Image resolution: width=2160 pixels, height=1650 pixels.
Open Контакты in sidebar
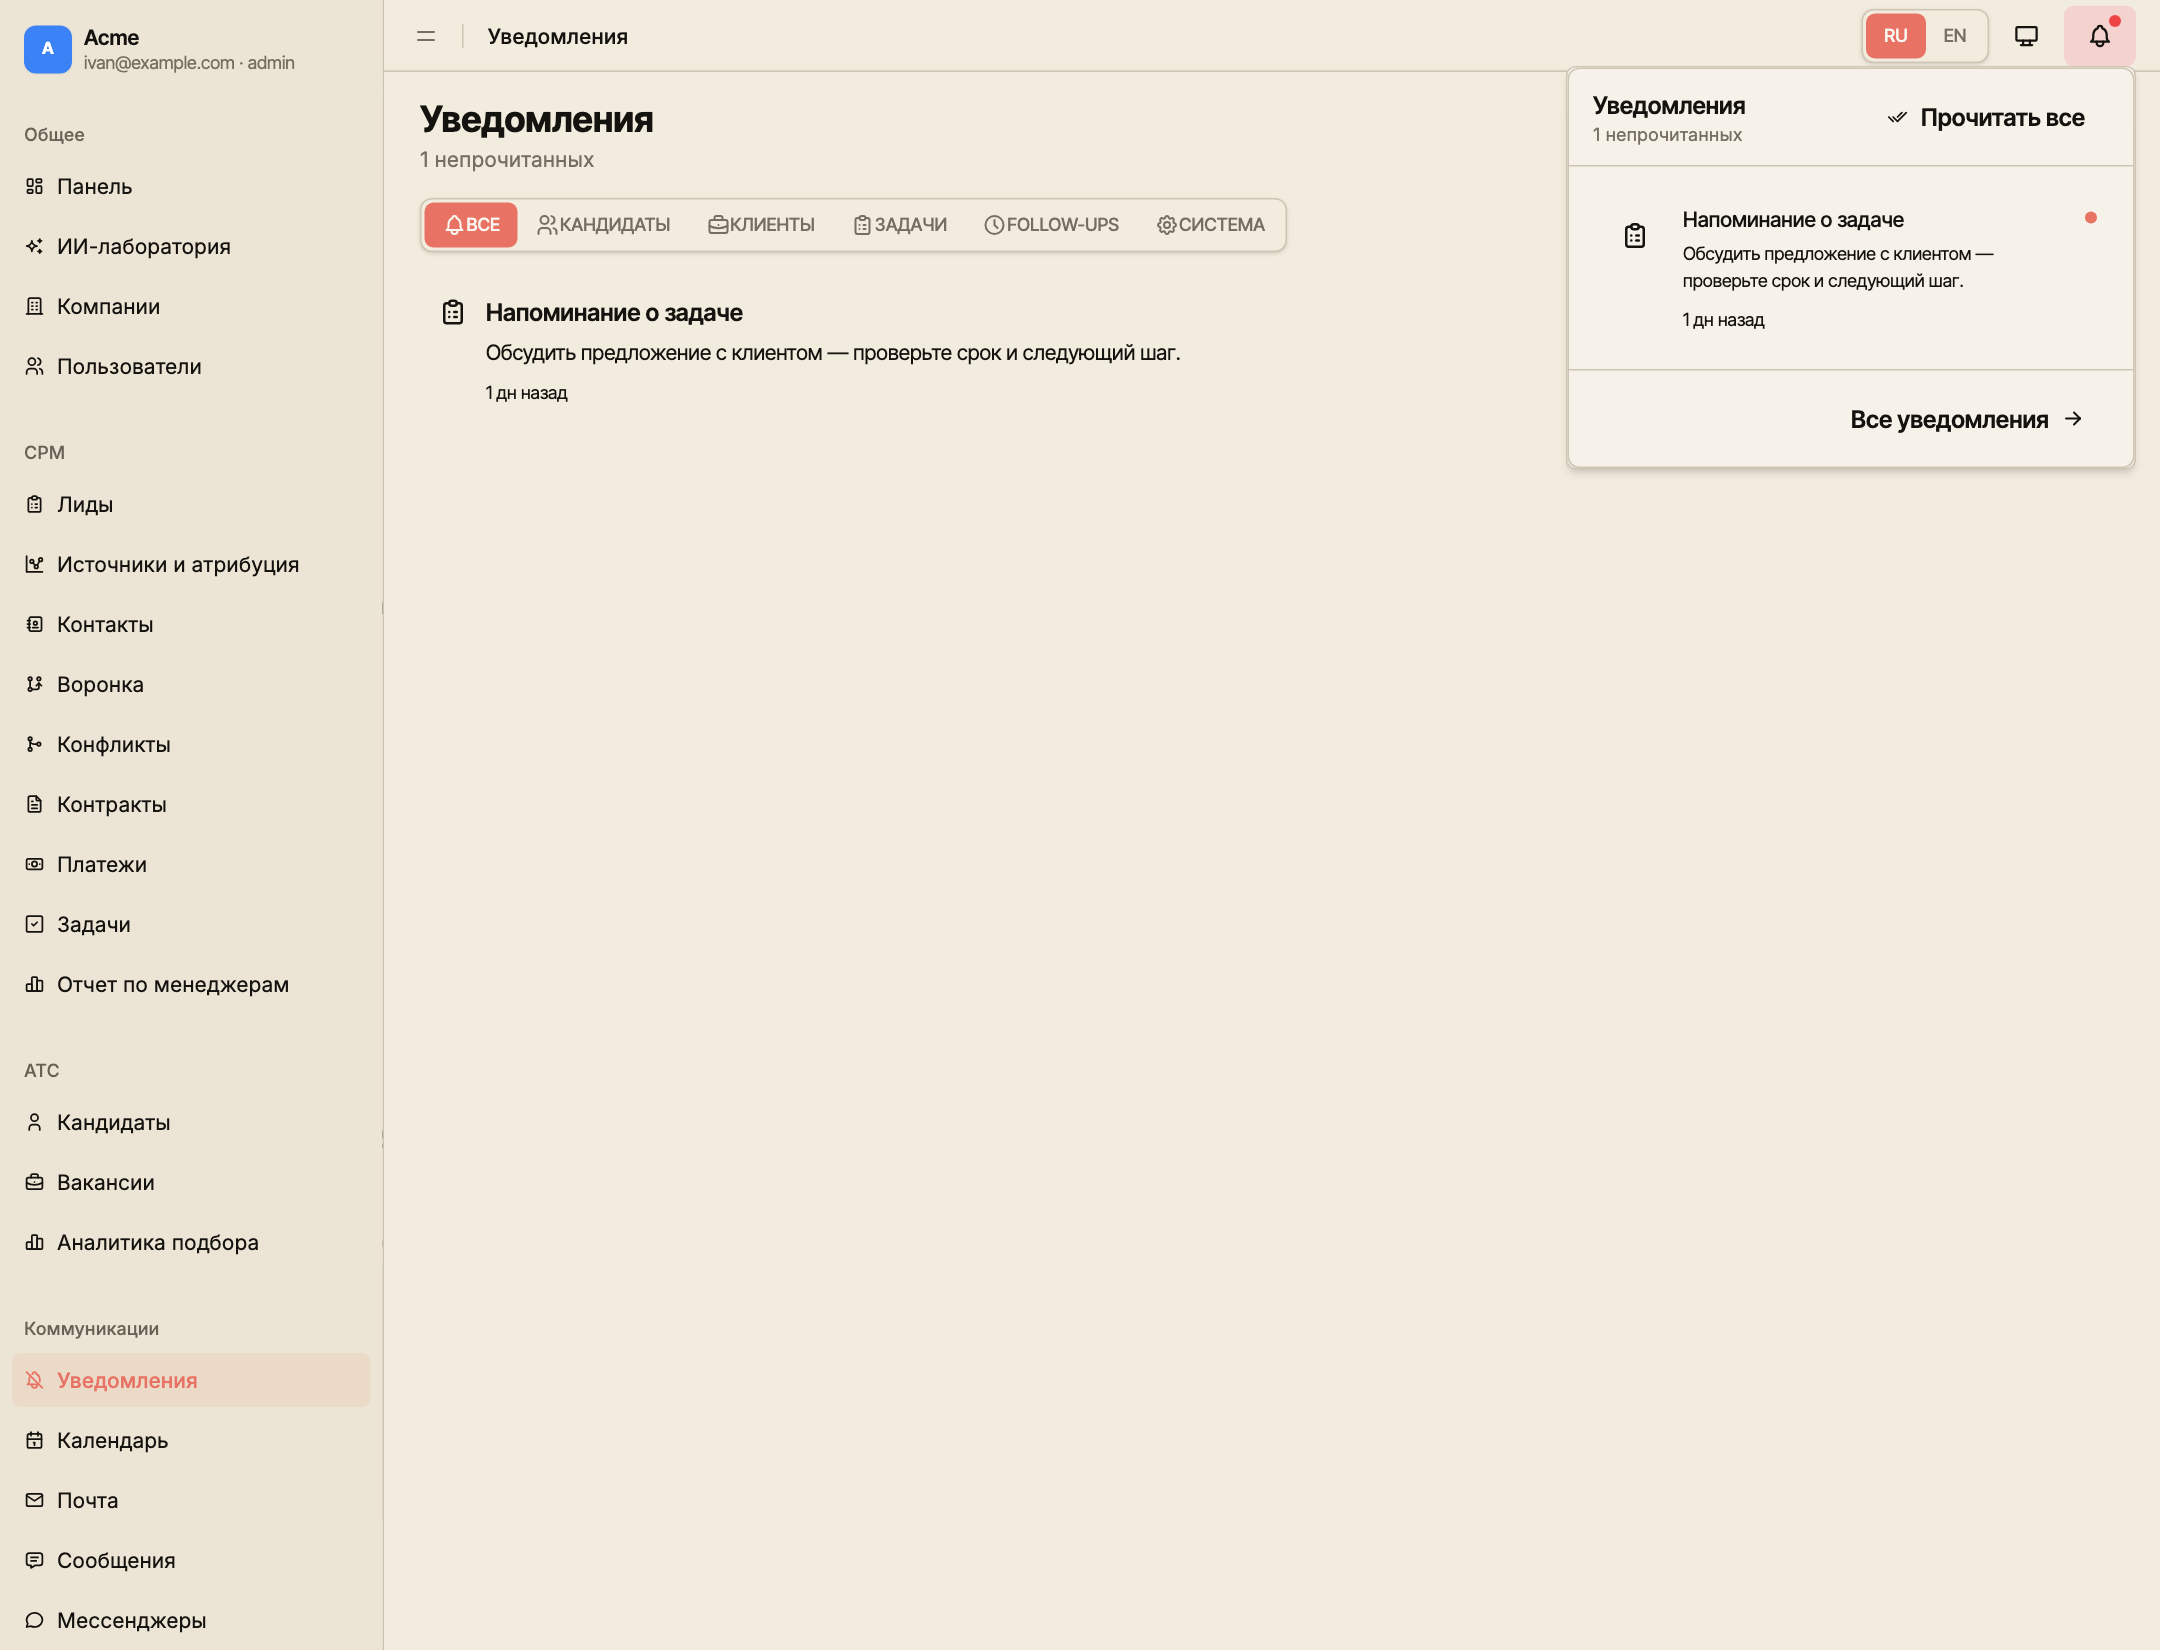pos(191,624)
